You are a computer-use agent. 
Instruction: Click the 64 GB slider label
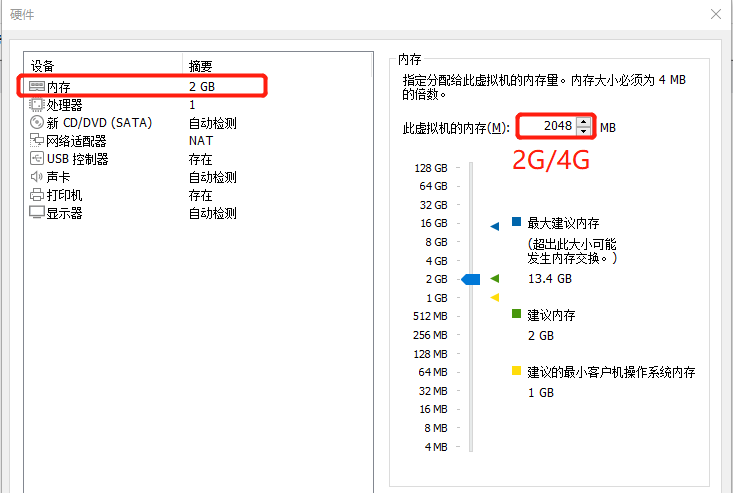click(433, 186)
